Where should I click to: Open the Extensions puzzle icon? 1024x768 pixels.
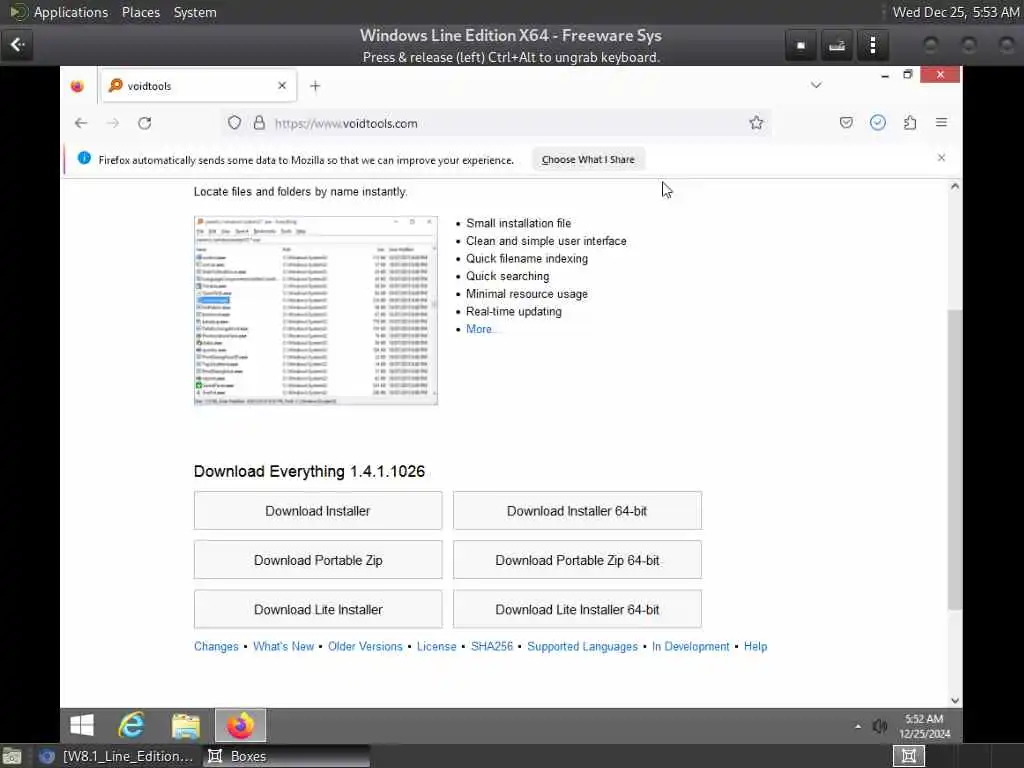tap(910, 123)
